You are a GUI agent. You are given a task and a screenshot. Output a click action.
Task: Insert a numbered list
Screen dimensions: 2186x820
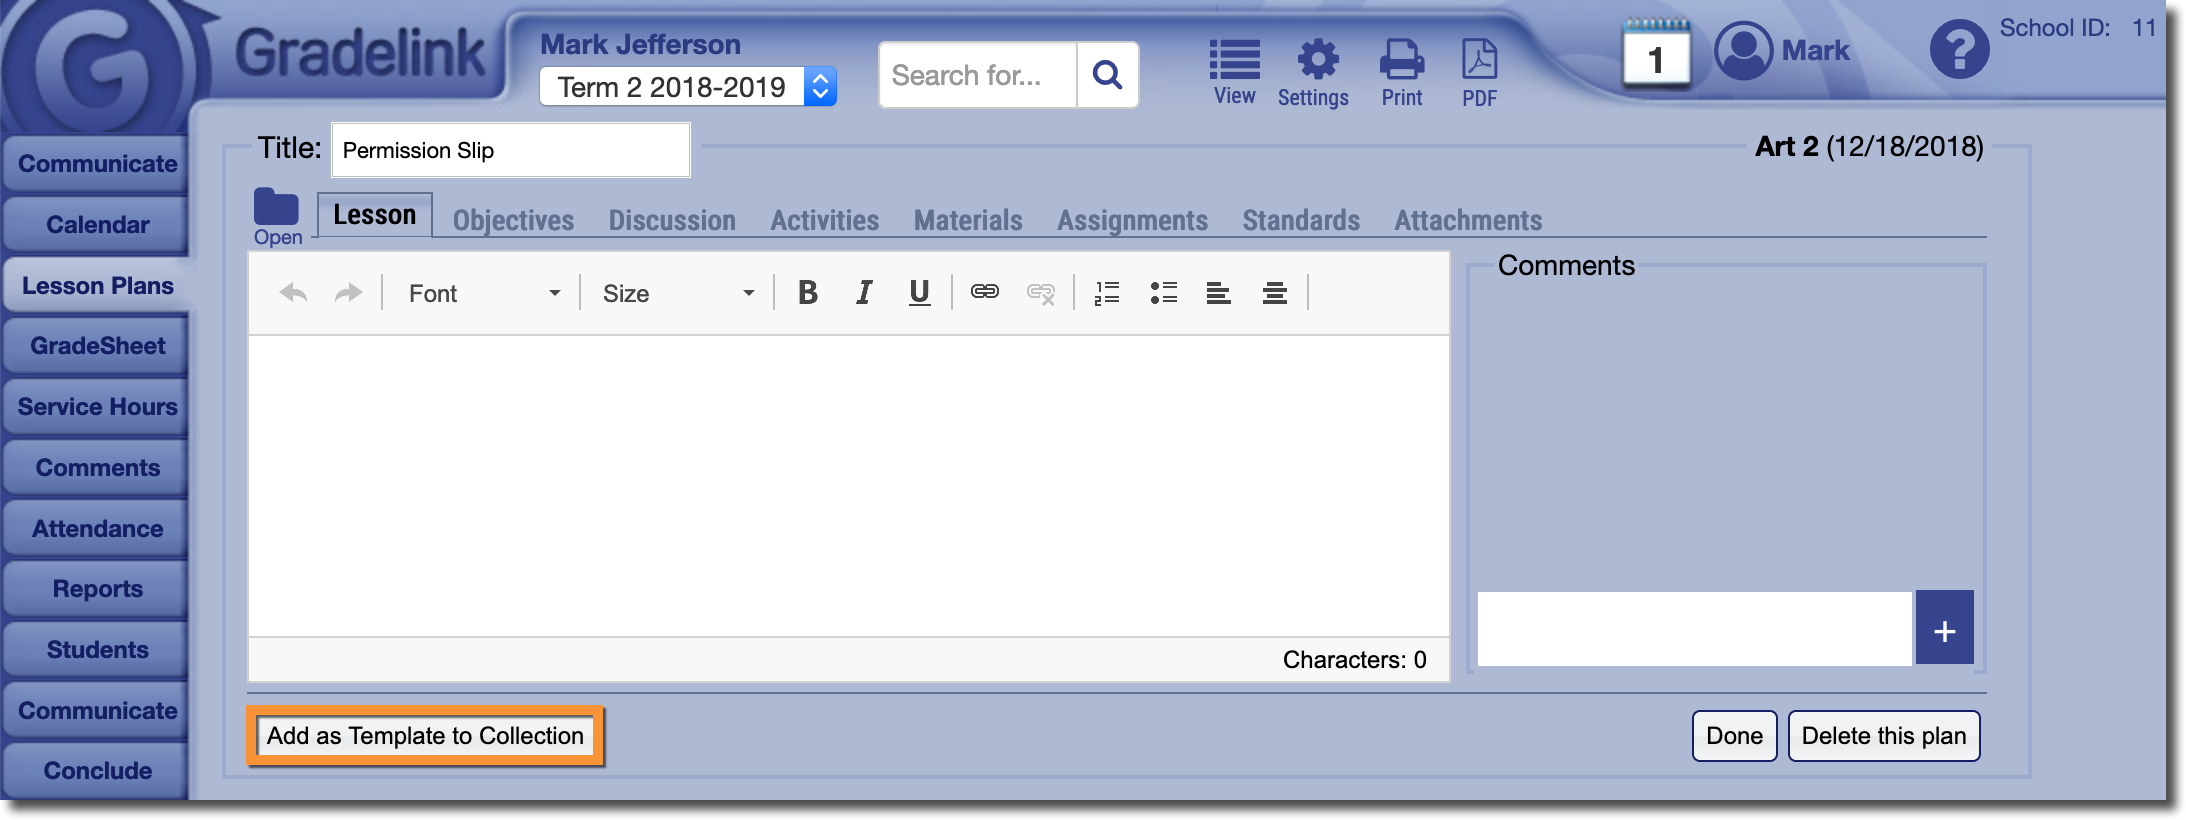[x=1107, y=293]
